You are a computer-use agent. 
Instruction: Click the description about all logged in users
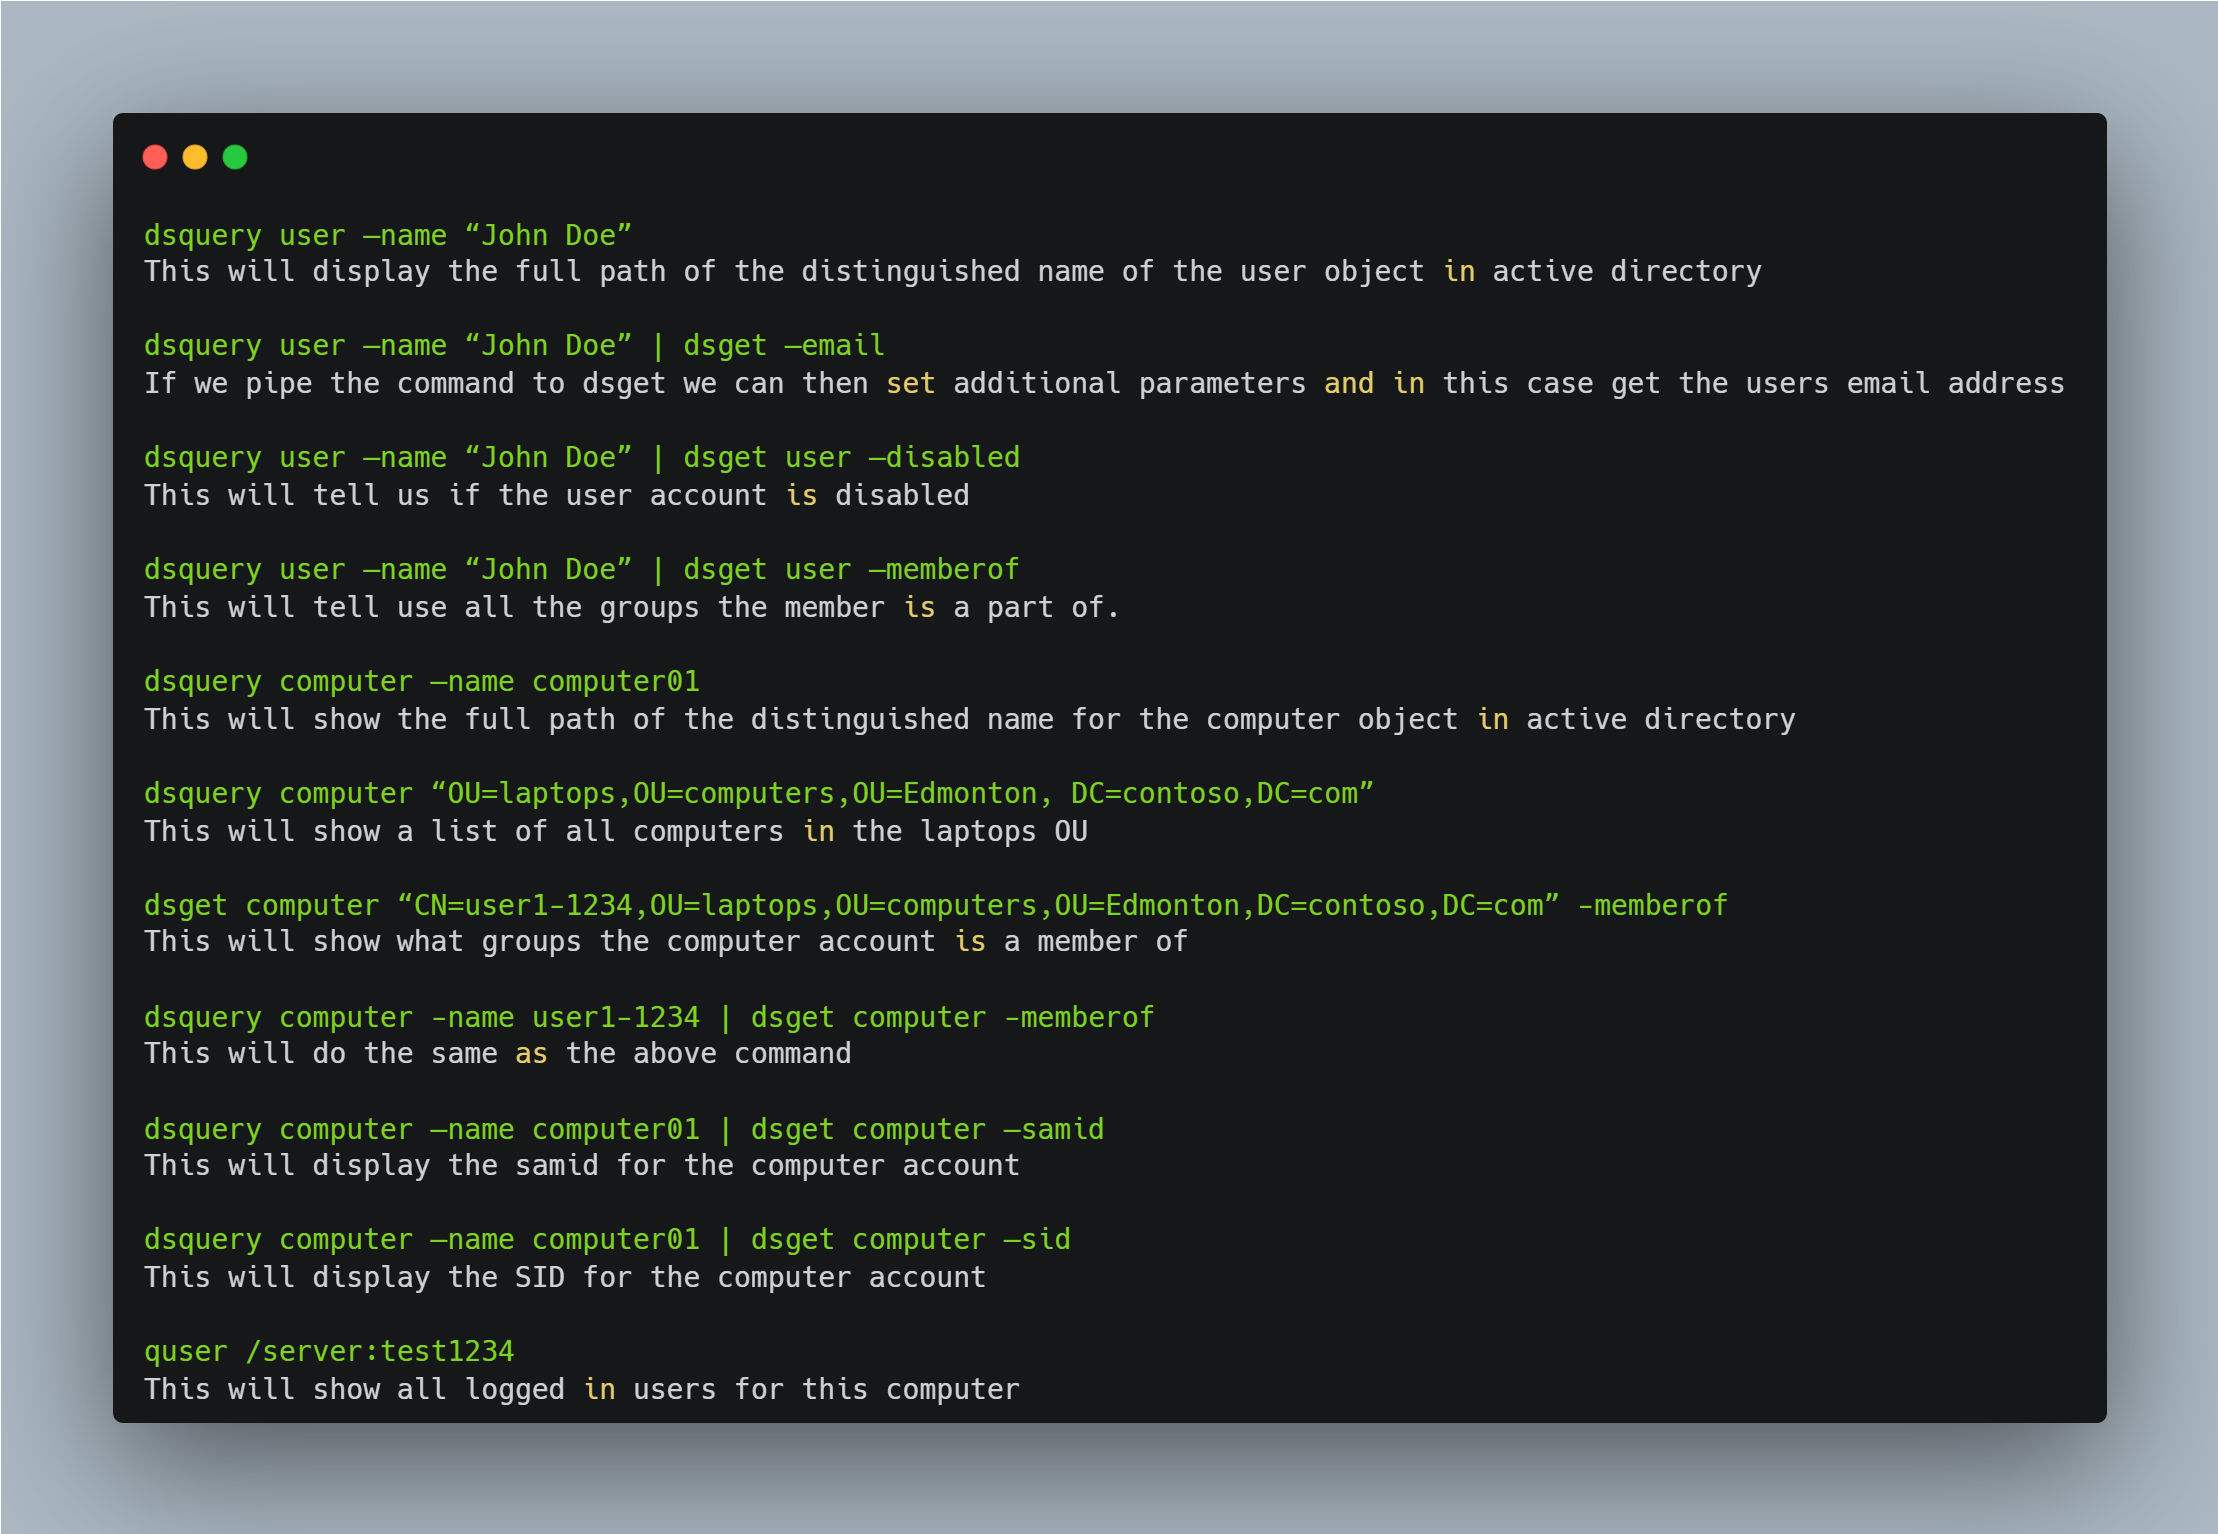point(582,1389)
